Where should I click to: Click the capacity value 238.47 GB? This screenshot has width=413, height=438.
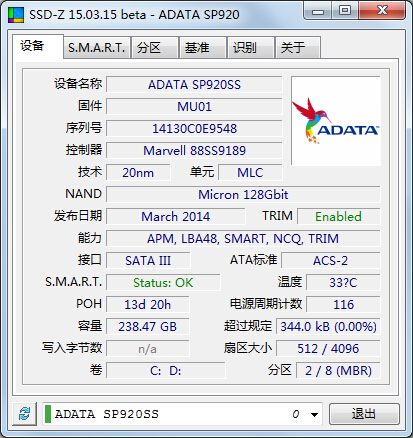[x=148, y=327]
